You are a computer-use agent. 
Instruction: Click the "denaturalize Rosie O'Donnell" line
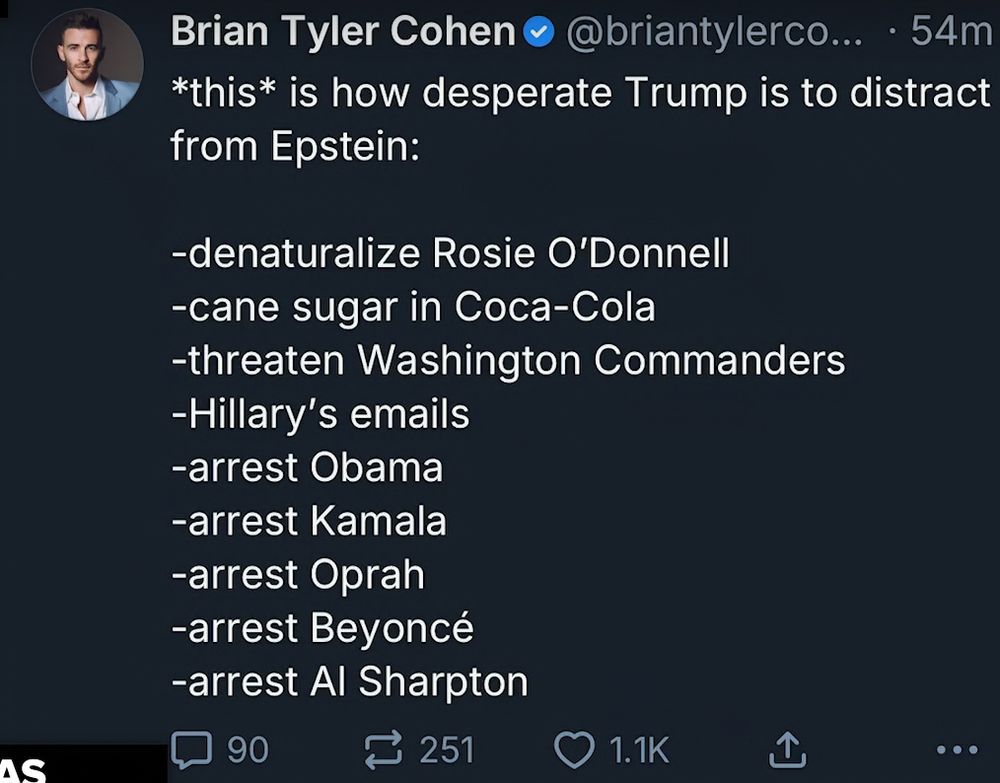coord(450,254)
